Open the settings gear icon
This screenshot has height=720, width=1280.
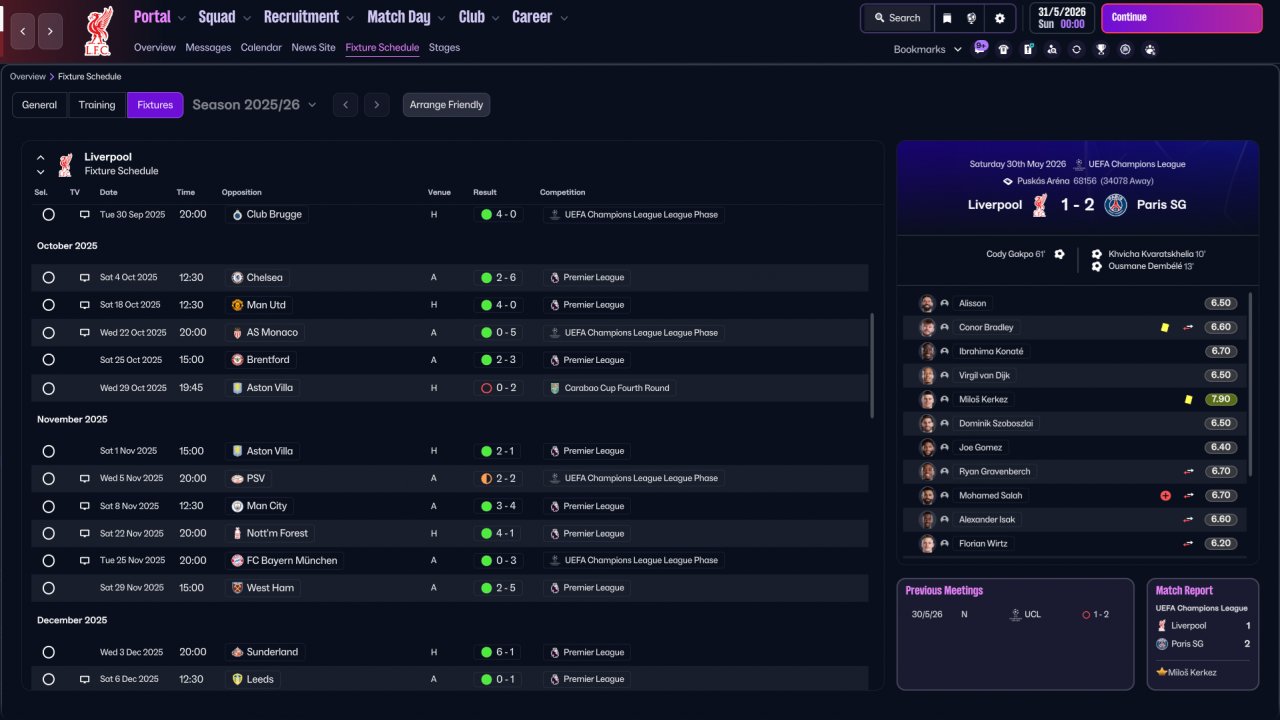tap(999, 18)
